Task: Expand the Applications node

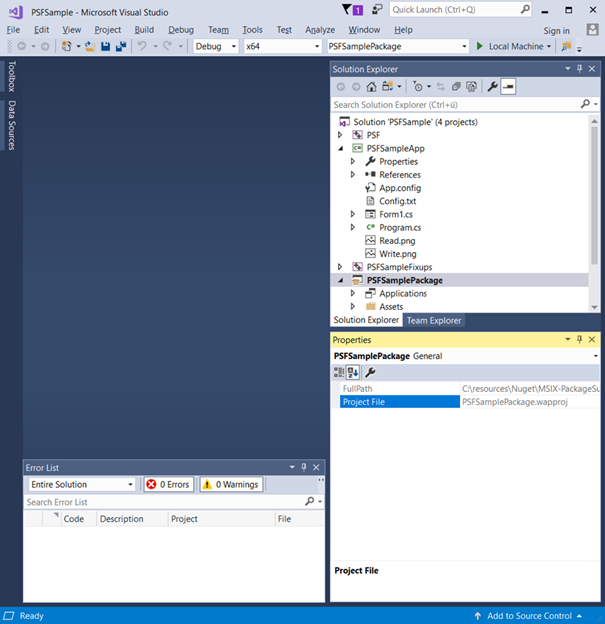Action: (x=353, y=293)
